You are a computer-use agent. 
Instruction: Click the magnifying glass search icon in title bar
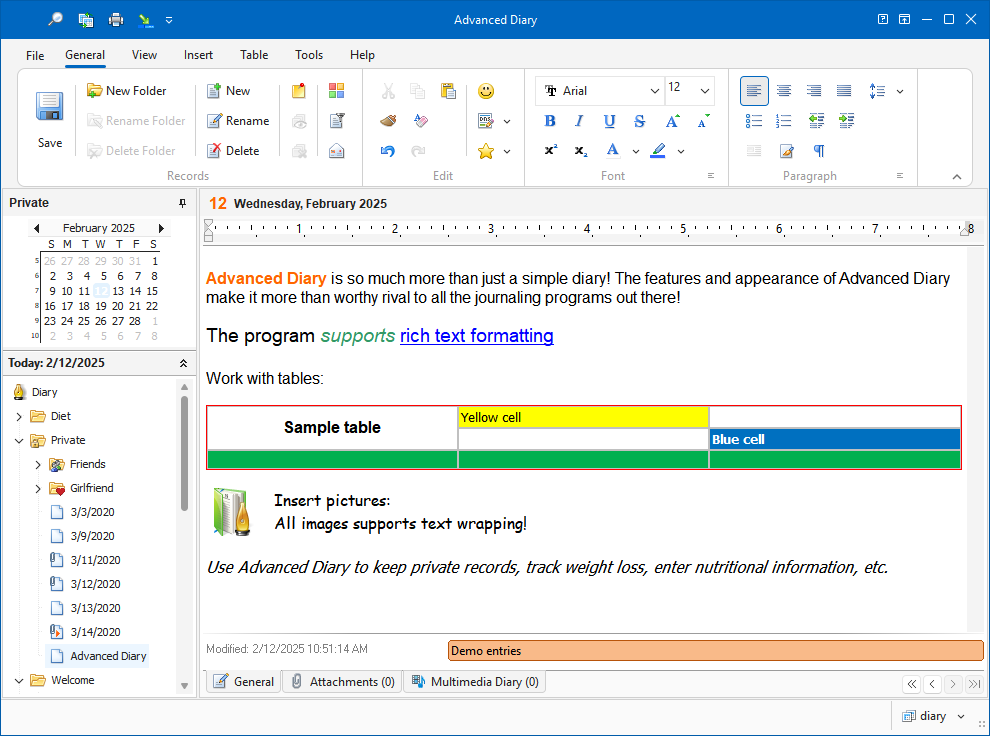(56, 20)
